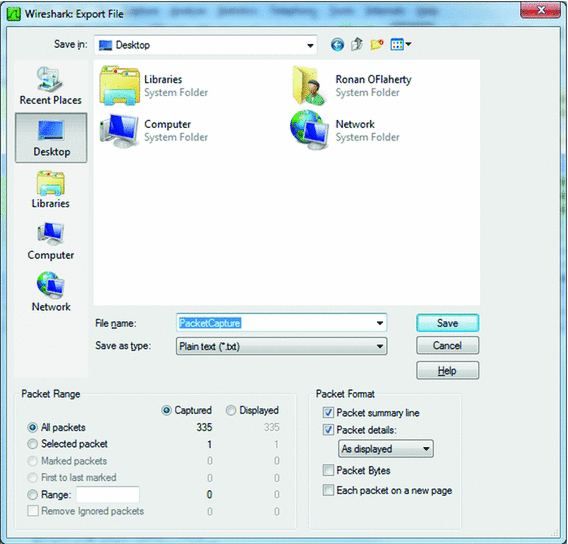Choose the Displayed radio button
This screenshot has width=568, height=544.
[x=231, y=410]
